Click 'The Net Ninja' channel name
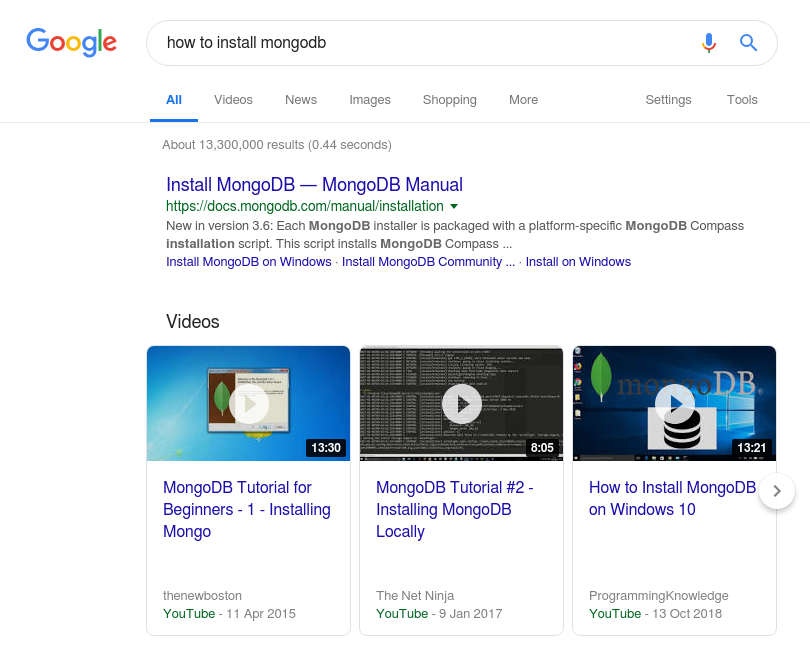The width and height of the screenshot is (810, 660). tap(415, 595)
